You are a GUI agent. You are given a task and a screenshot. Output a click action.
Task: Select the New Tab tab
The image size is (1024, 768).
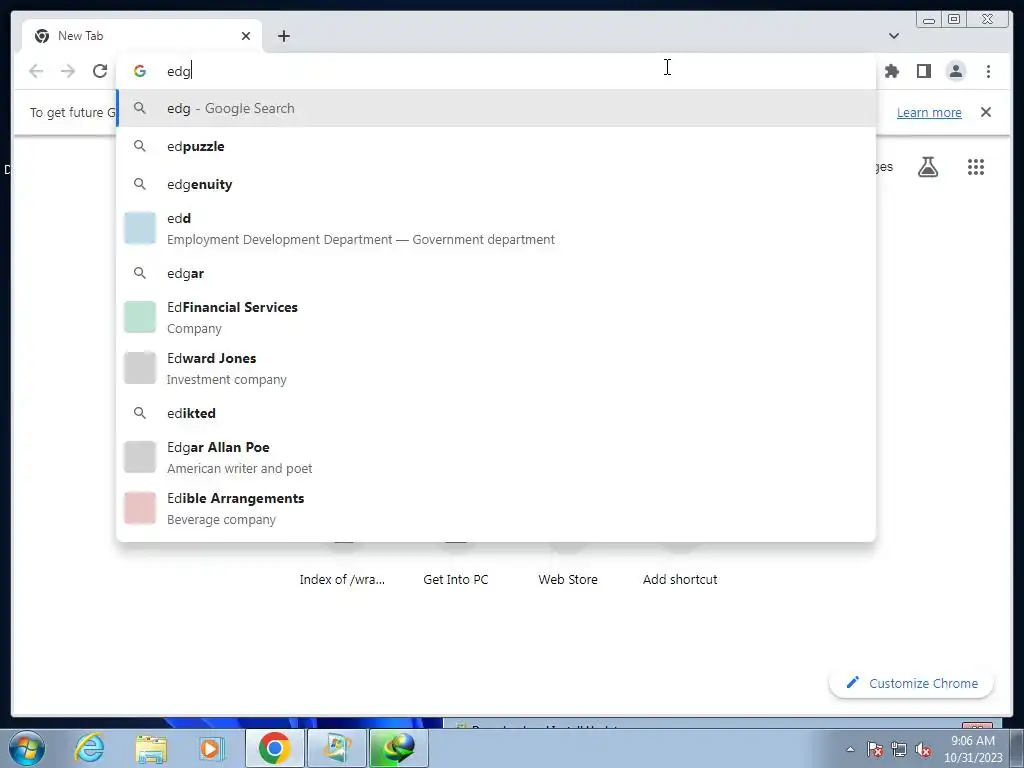[x=142, y=36]
